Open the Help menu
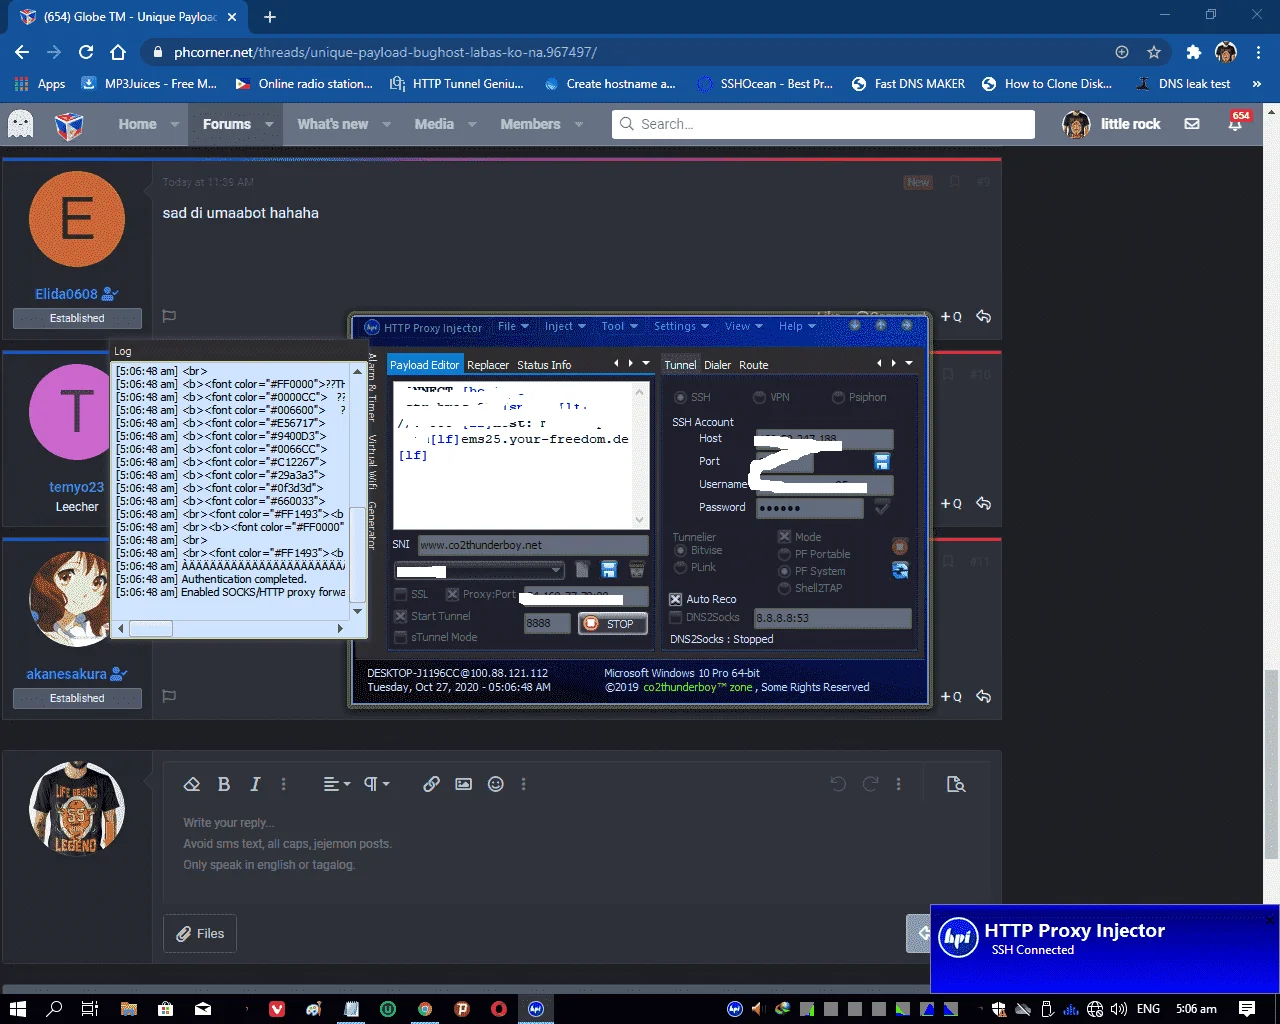1280x1024 pixels. click(797, 326)
